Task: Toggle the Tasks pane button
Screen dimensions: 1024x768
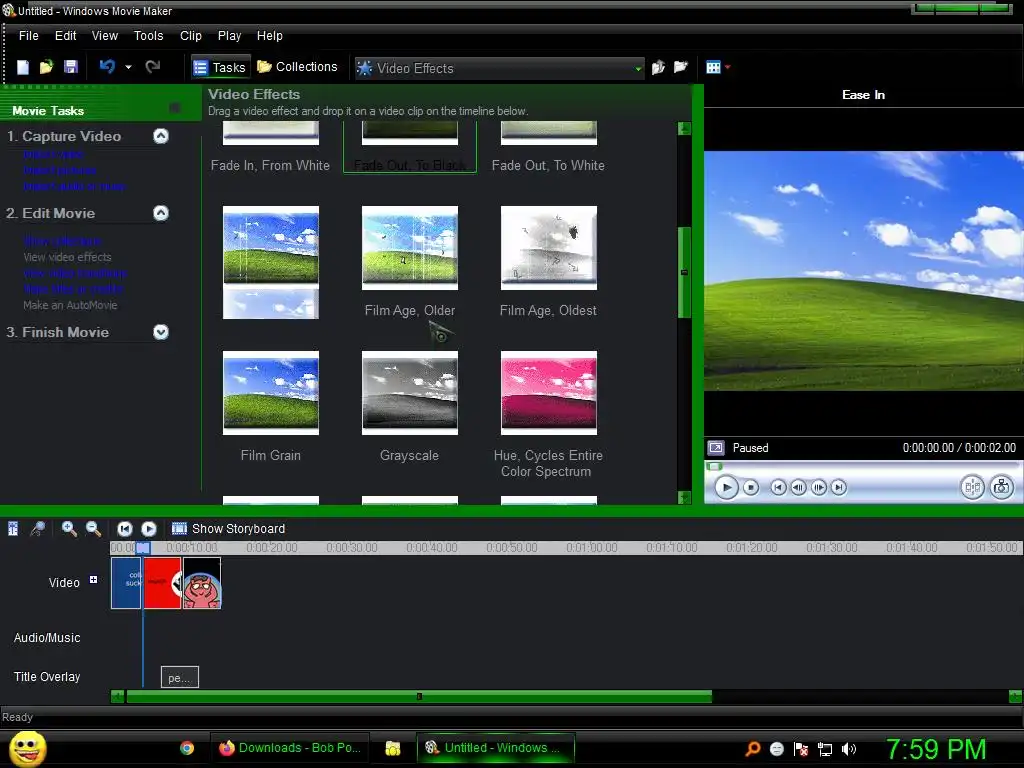Action: (221, 67)
